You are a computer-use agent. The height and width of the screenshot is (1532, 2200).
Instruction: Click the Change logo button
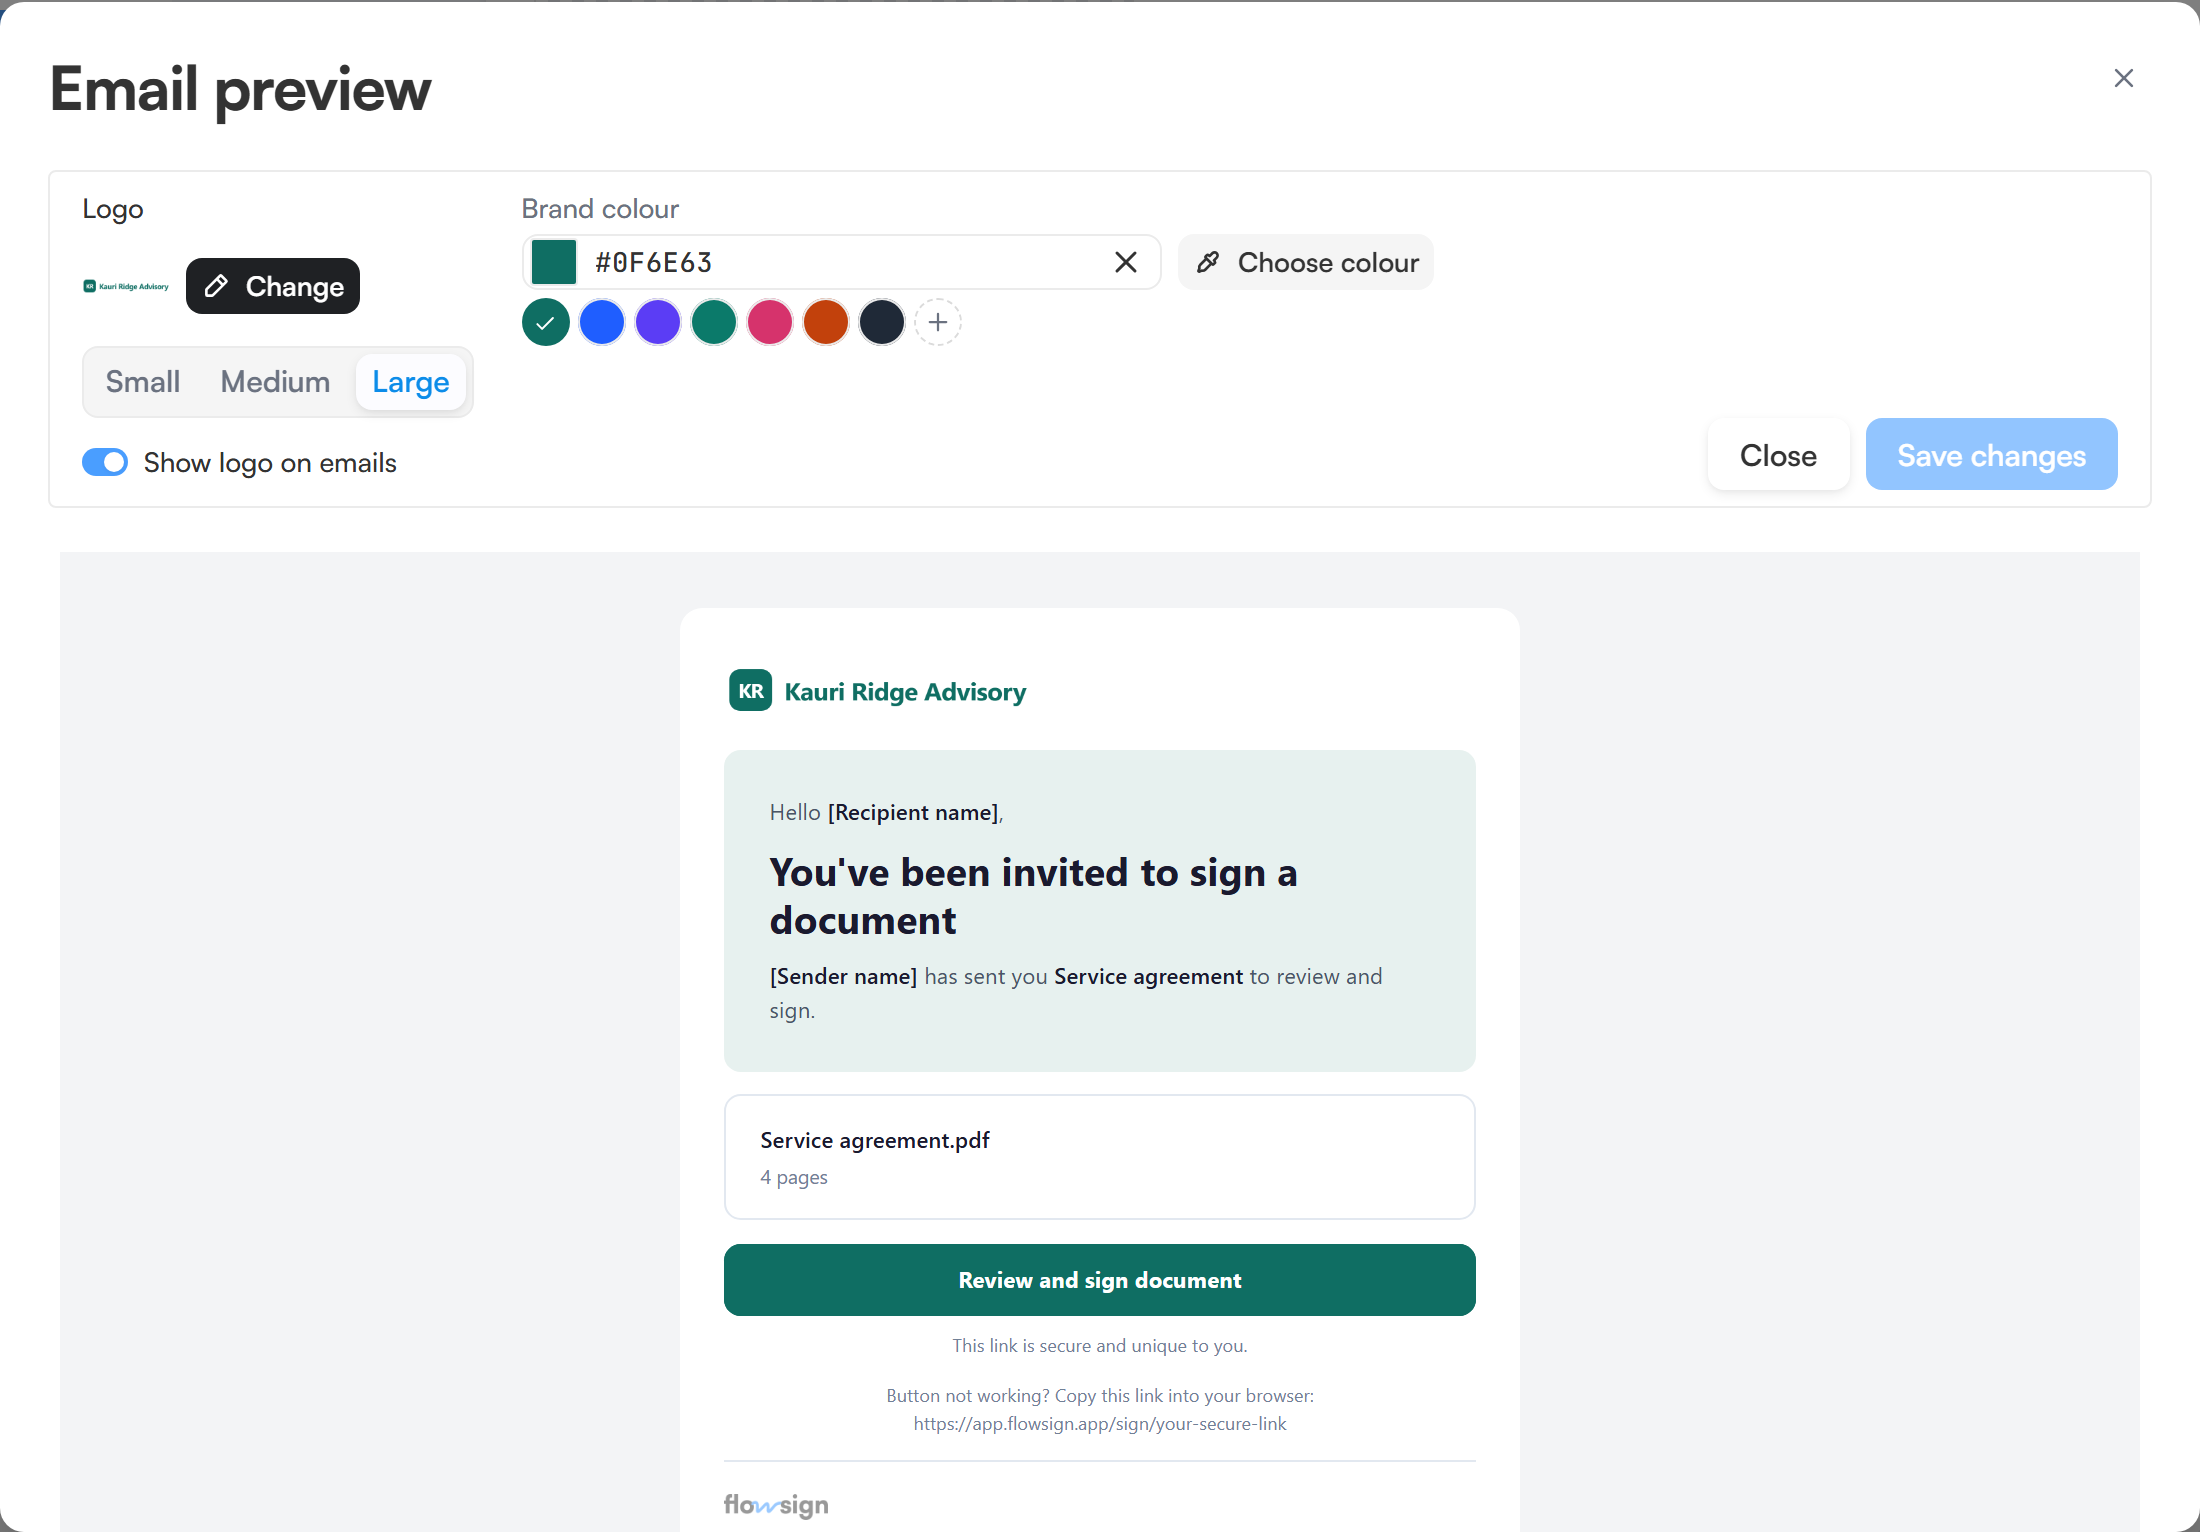click(x=273, y=286)
